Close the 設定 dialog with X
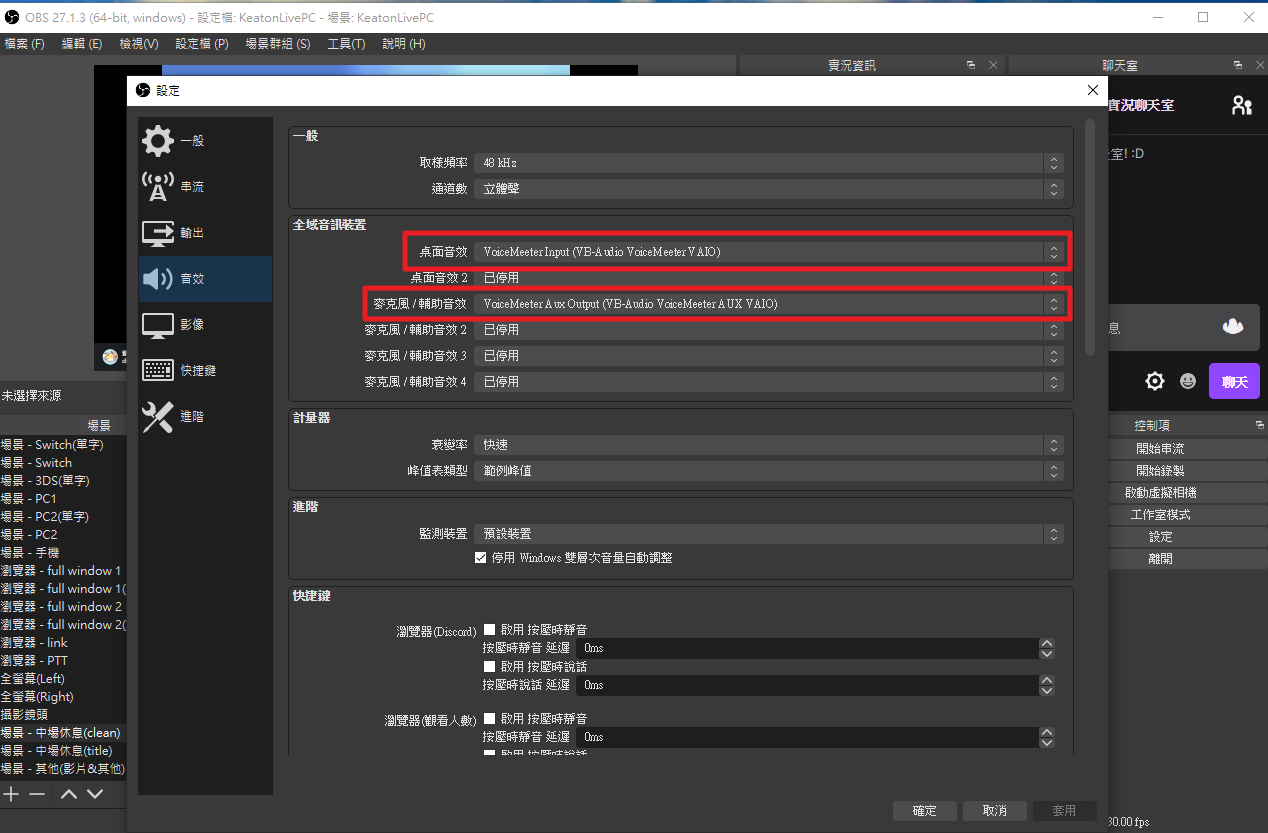Screen dimensions: 1268x833 1093,90
